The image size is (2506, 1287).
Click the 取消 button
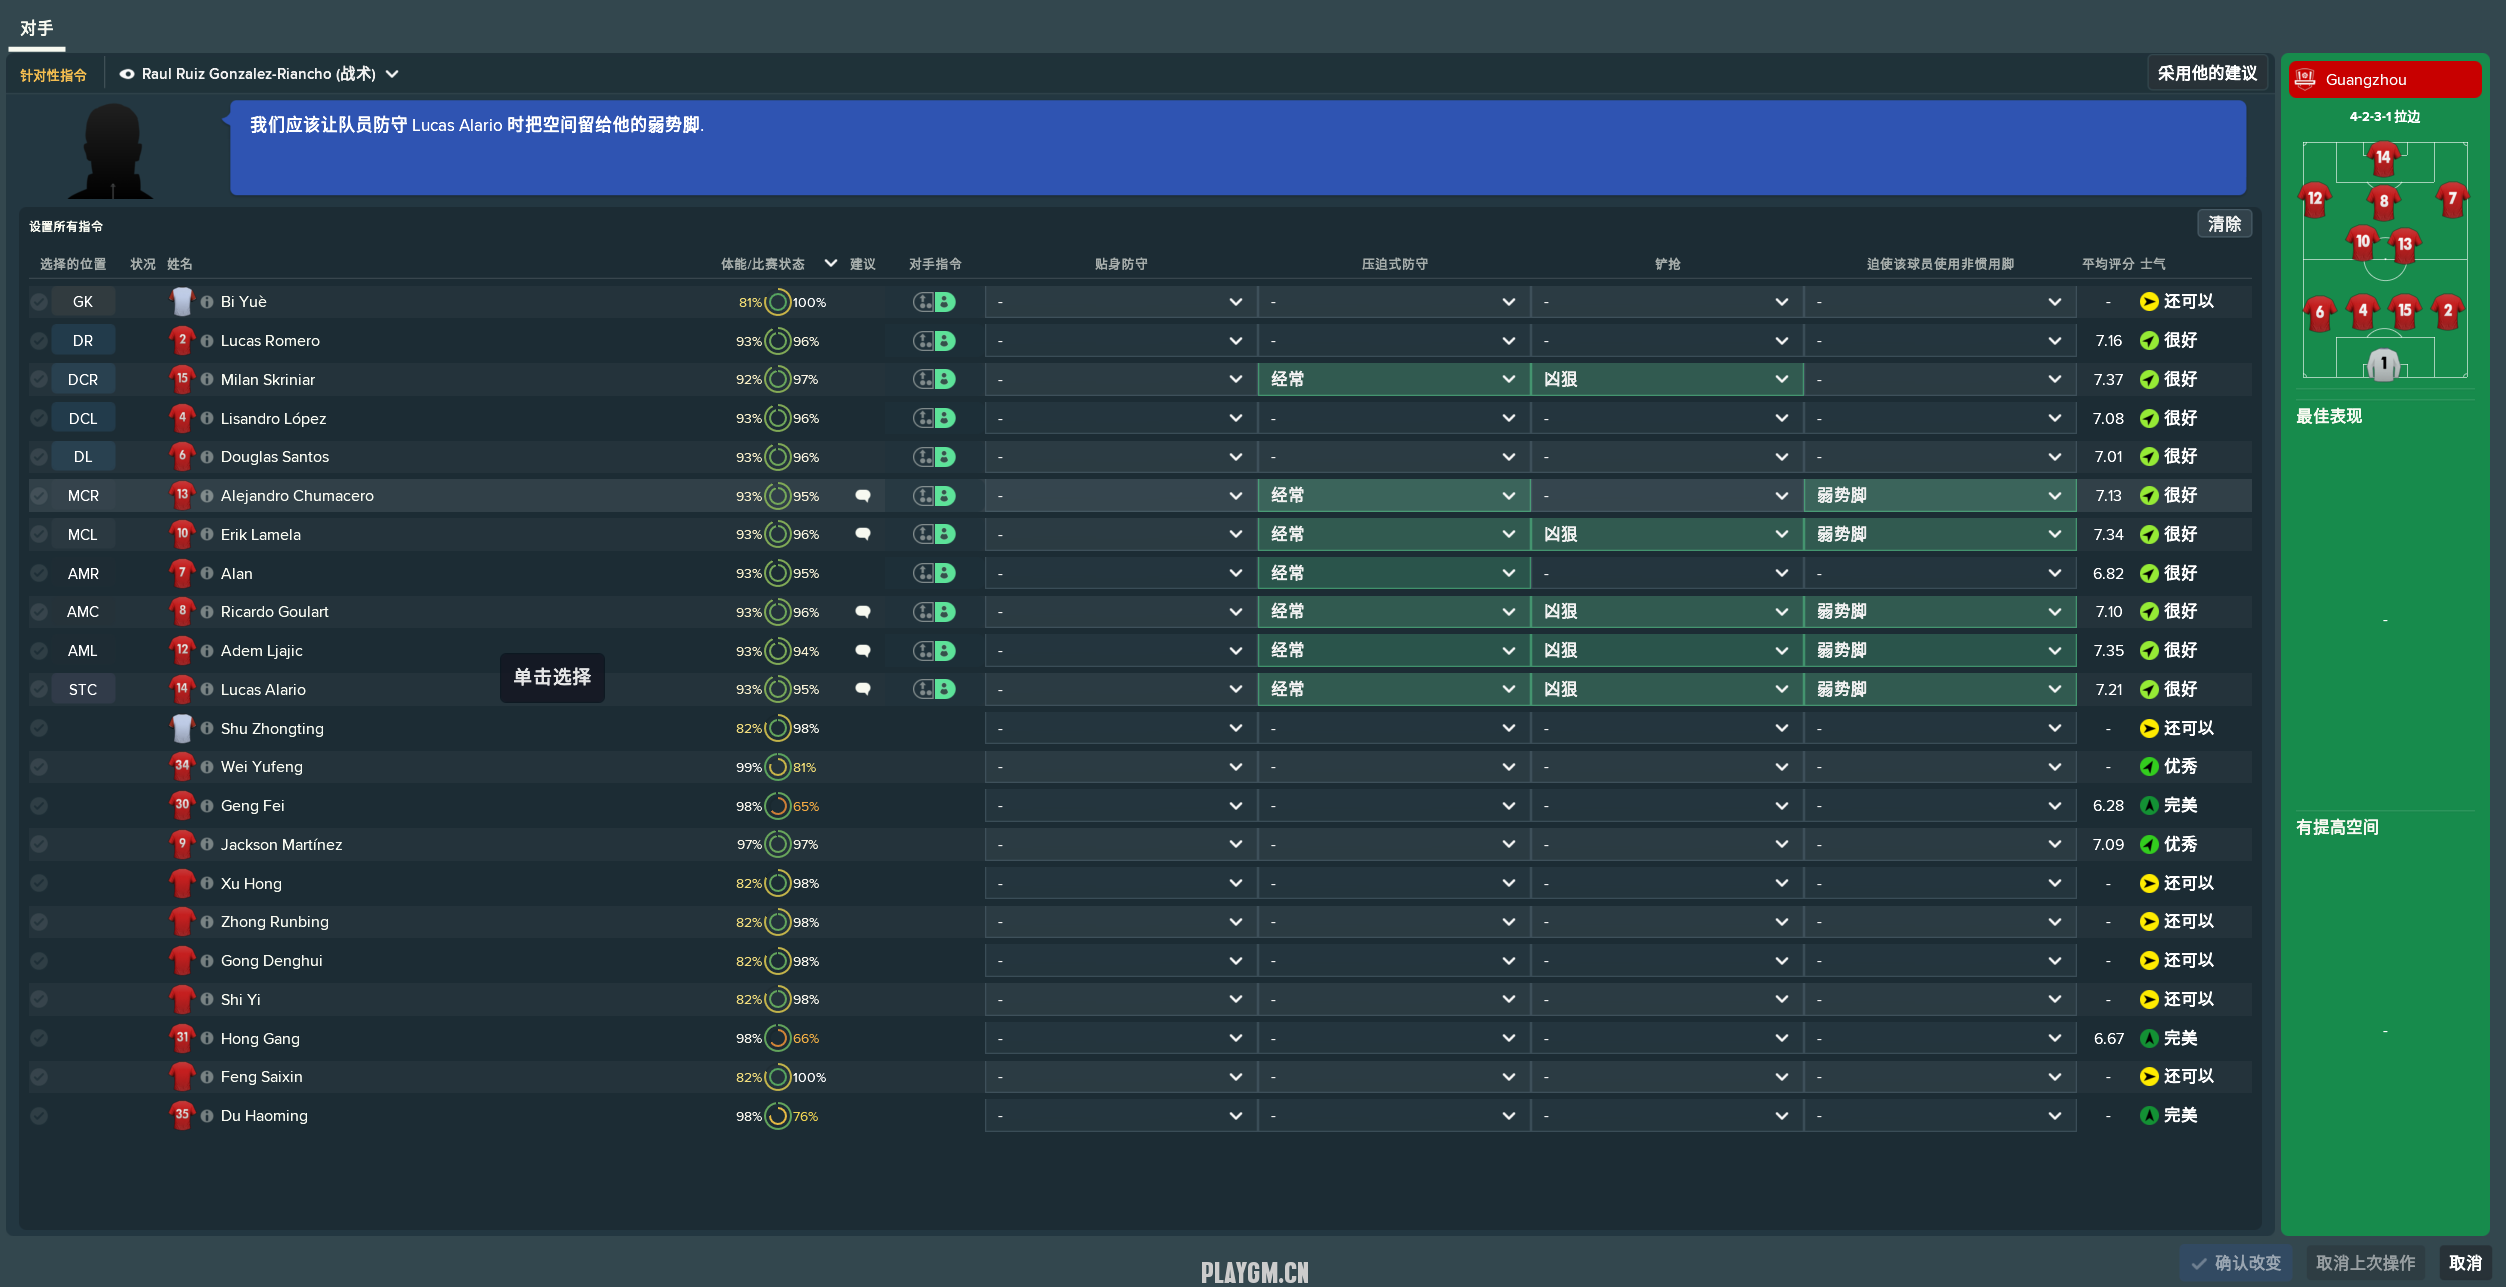(x=2465, y=1263)
